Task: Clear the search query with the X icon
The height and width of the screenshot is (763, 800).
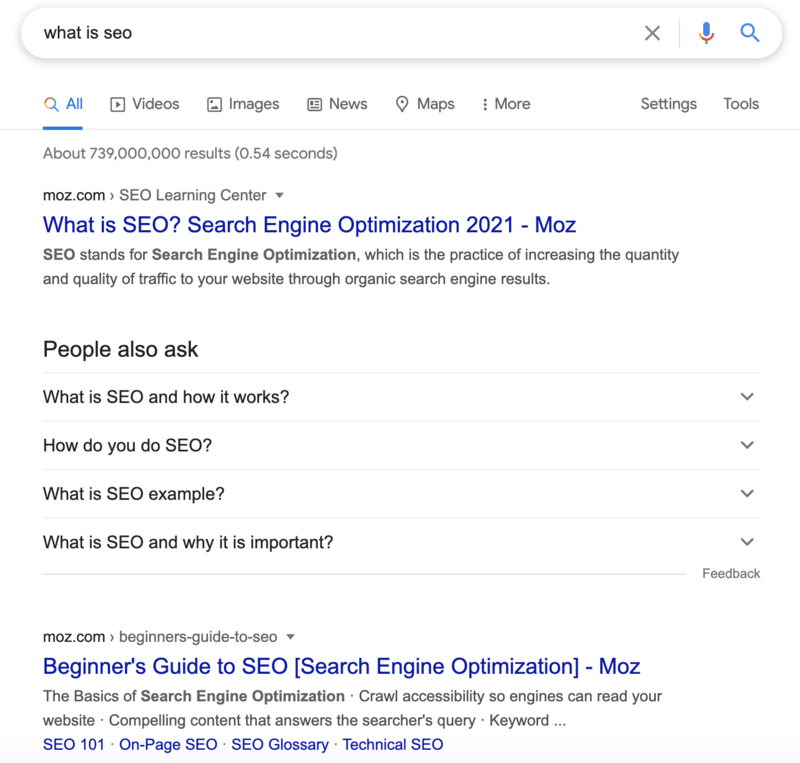Action: click(x=652, y=32)
